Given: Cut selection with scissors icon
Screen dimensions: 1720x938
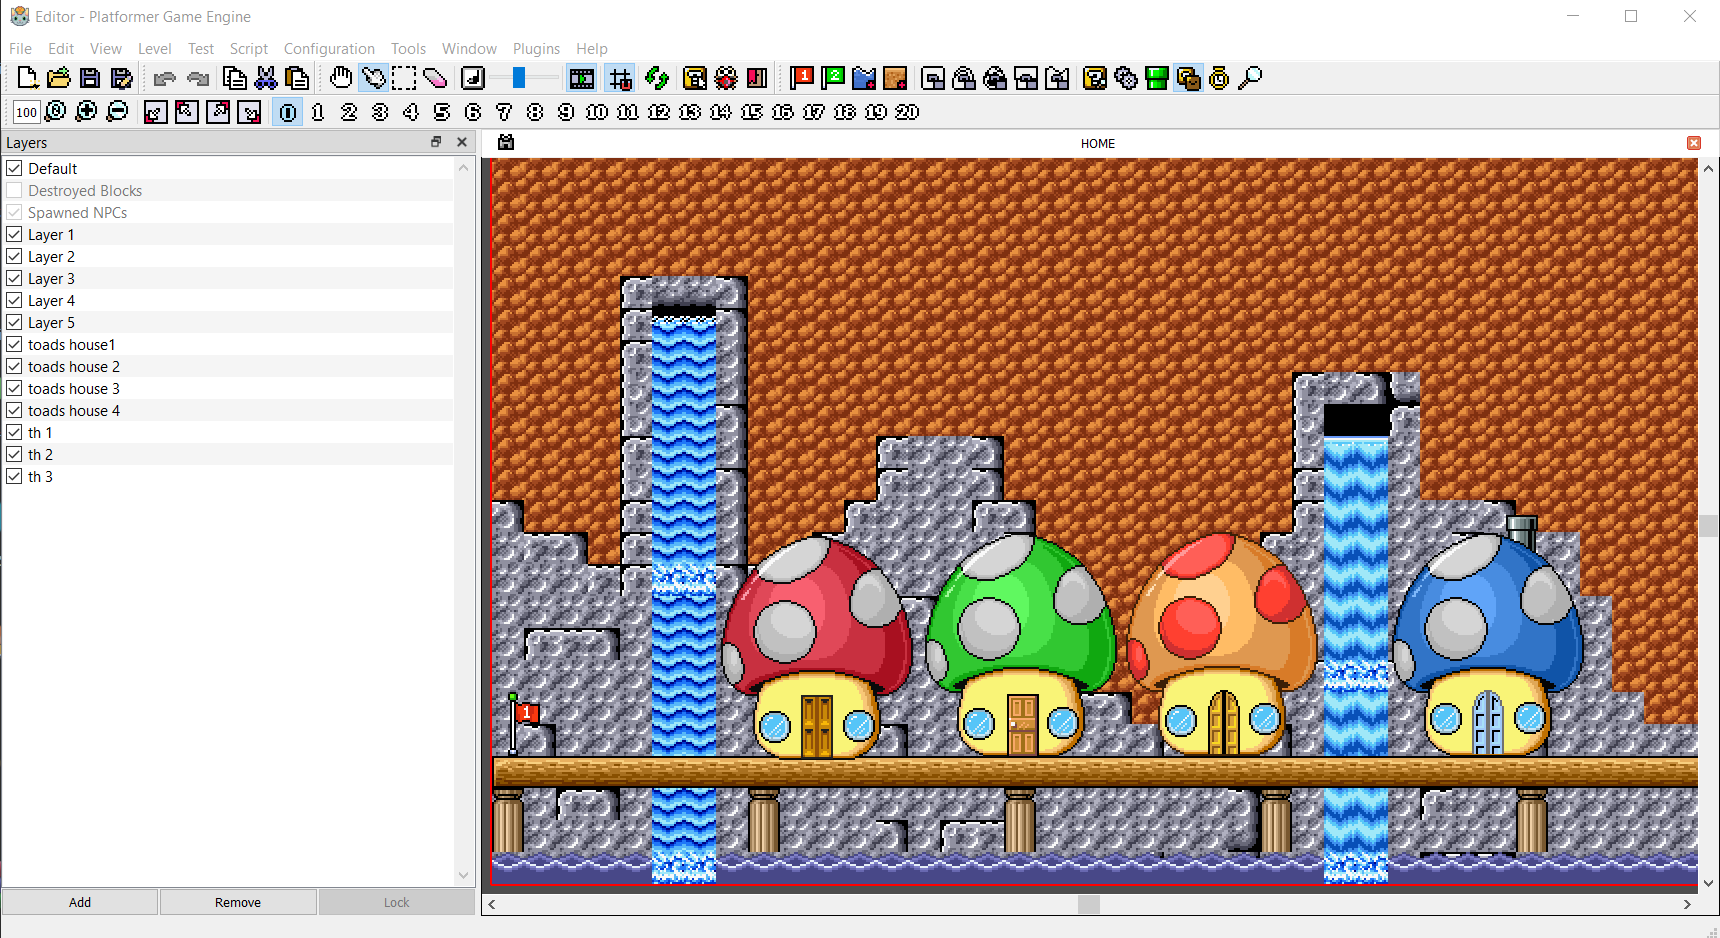Looking at the screenshot, I should (x=266, y=78).
